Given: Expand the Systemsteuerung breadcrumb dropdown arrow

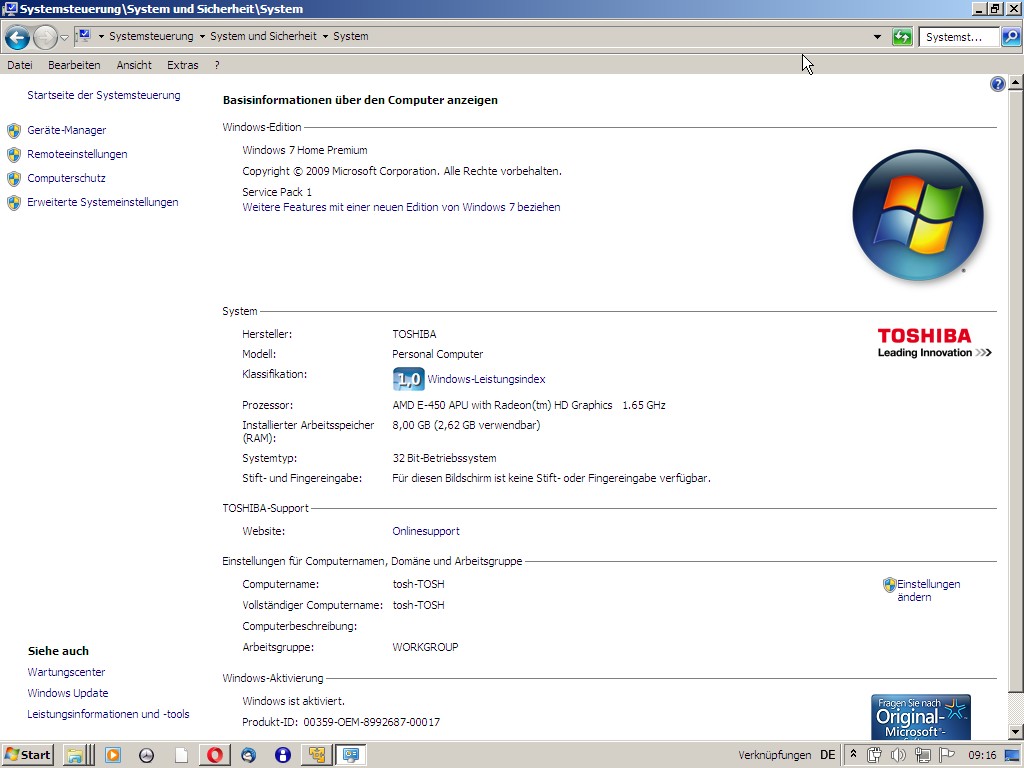Looking at the screenshot, I should pyautogui.click(x=202, y=37).
